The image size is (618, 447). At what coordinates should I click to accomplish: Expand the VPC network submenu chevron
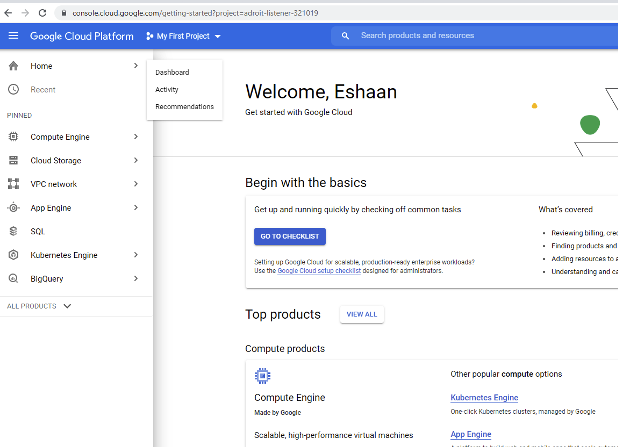pyautogui.click(x=136, y=184)
